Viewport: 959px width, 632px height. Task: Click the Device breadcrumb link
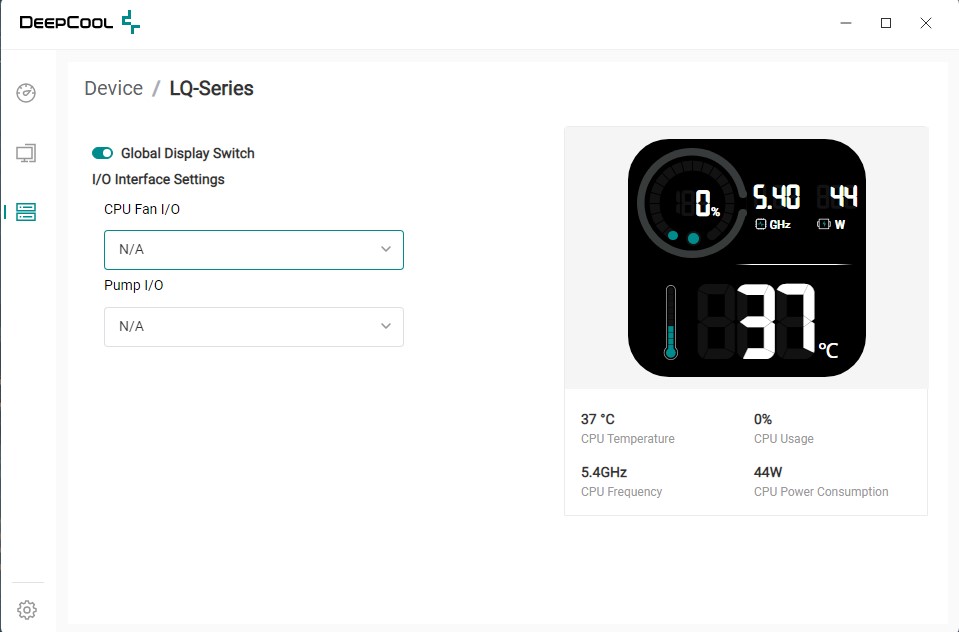tap(113, 88)
